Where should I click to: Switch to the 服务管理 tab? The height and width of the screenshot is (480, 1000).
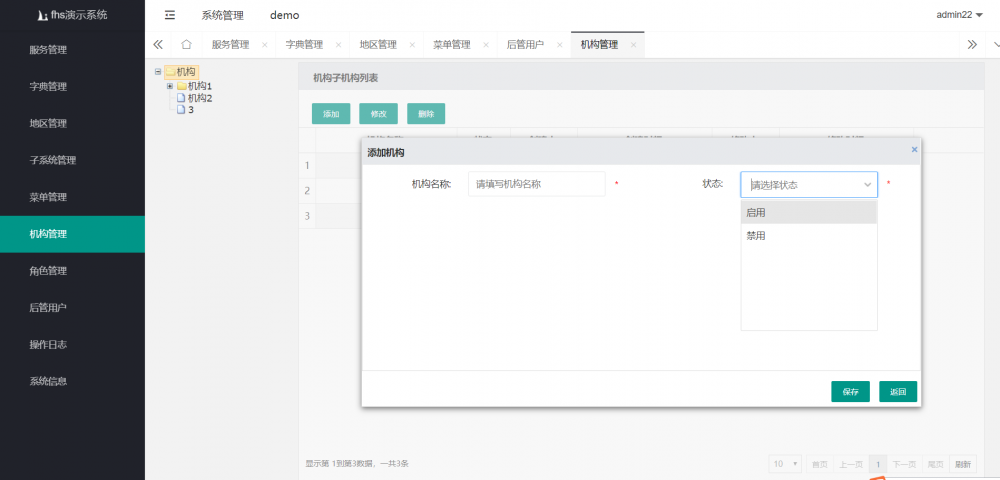(x=230, y=45)
